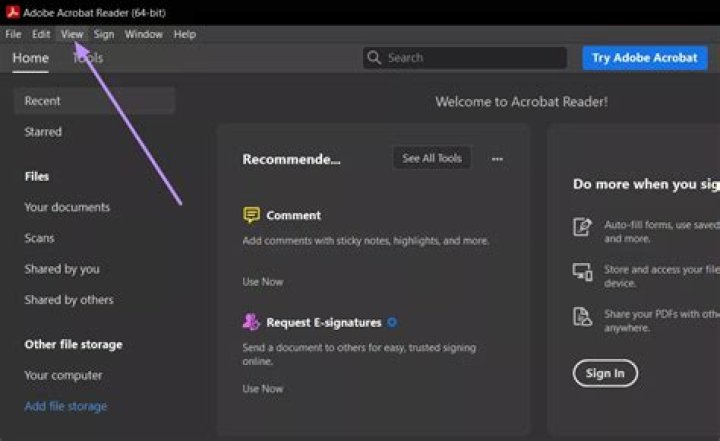This screenshot has height=441, width=720.
Task: Click the yellow Comment tool icon
Action: [251, 215]
